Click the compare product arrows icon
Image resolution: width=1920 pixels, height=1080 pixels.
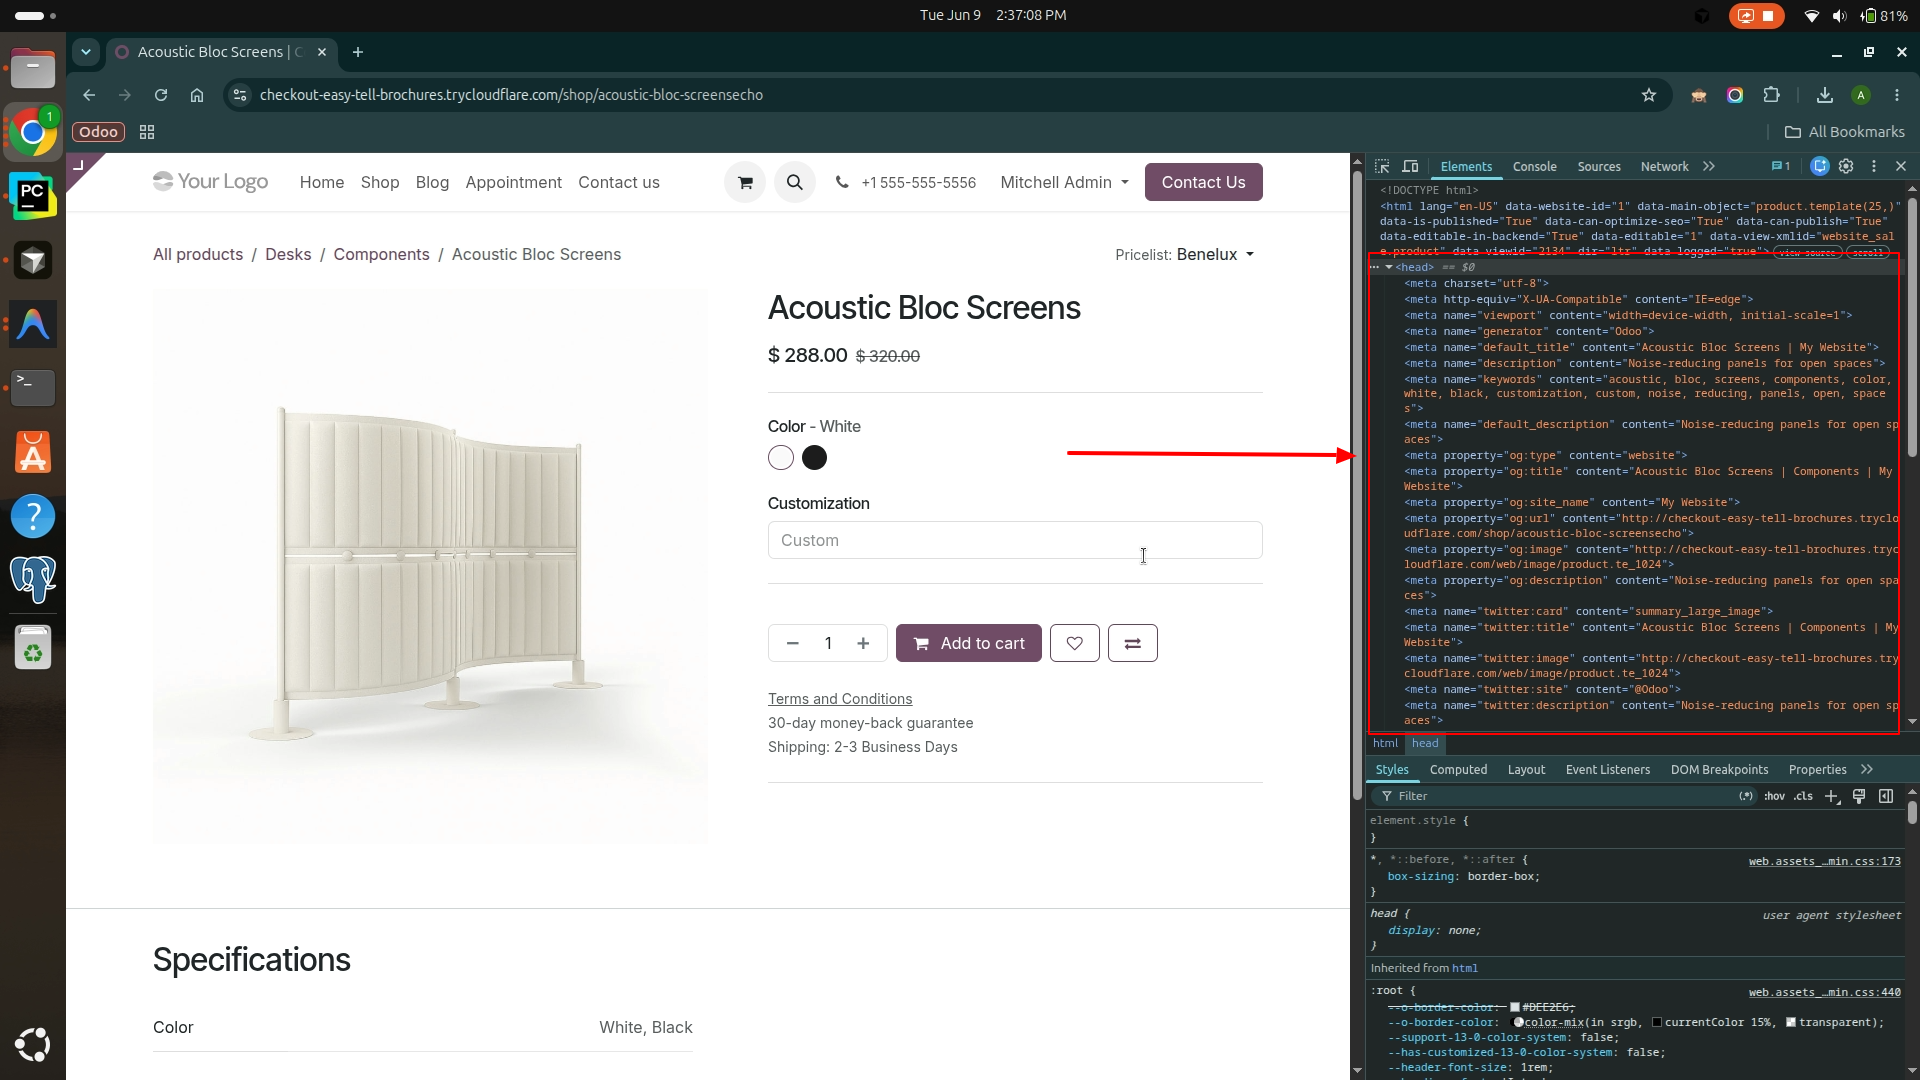[1133, 643]
